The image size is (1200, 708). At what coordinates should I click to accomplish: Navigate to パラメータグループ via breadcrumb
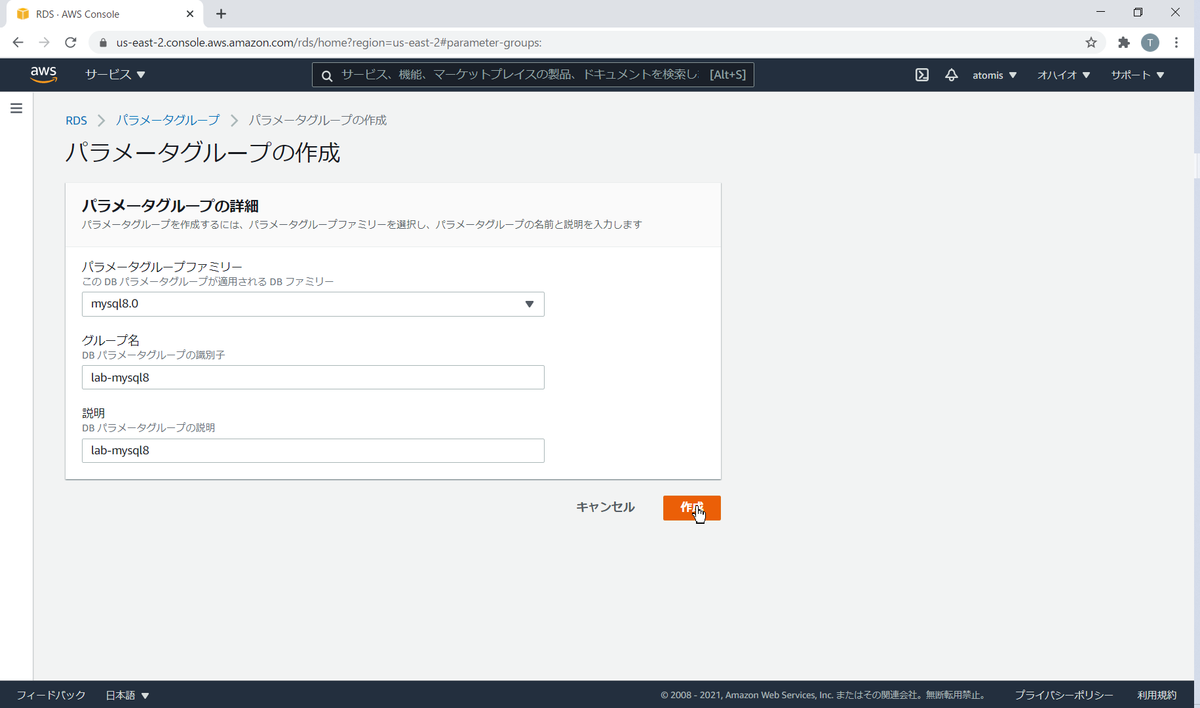click(x=168, y=119)
